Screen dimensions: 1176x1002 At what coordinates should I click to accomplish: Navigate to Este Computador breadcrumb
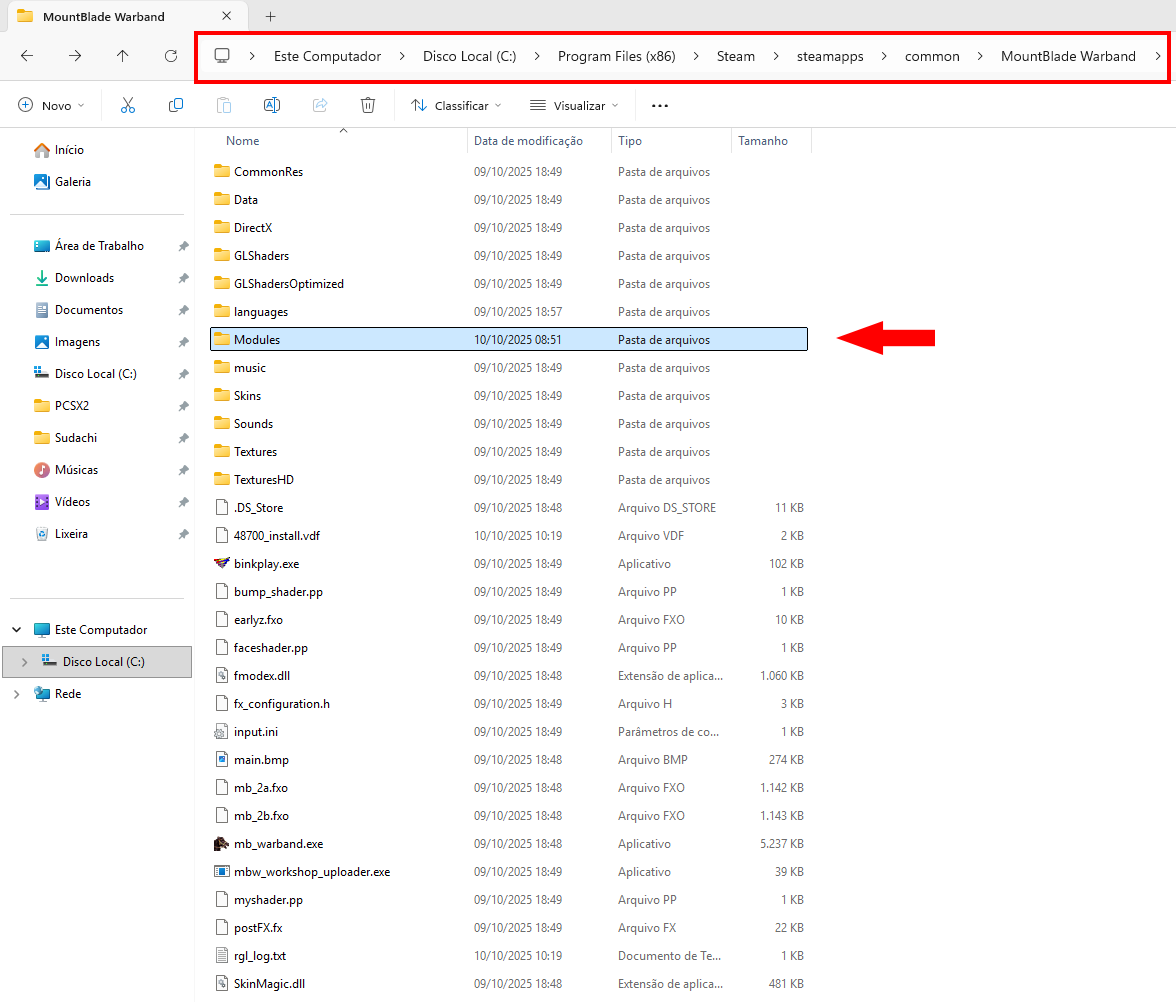[327, 56]
